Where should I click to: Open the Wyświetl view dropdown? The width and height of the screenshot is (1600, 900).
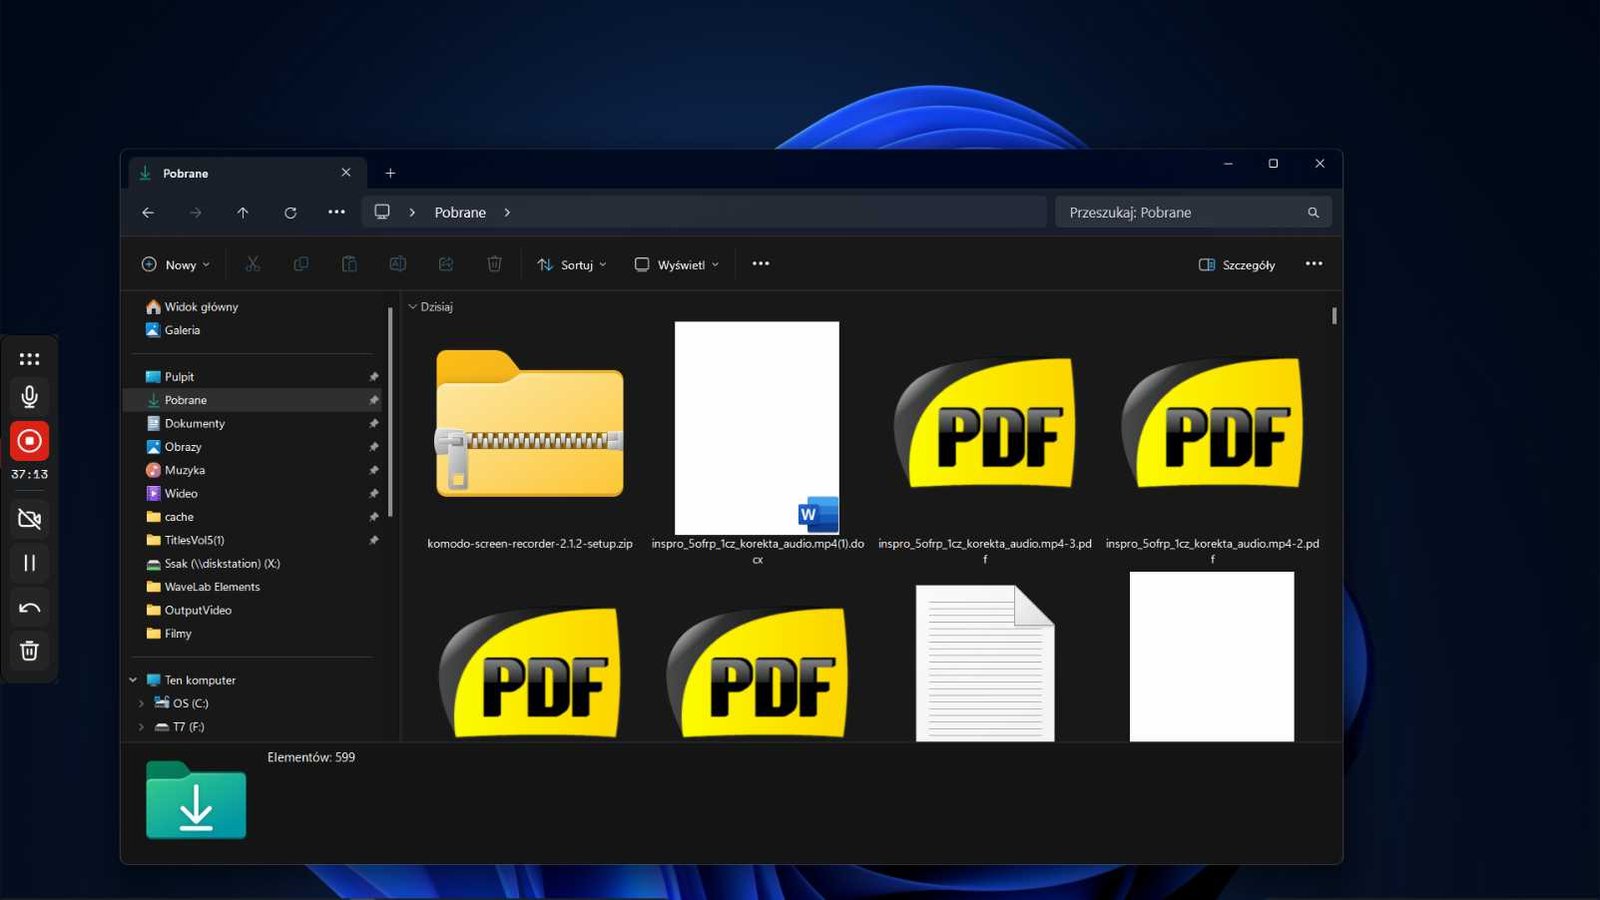point(677,264)
